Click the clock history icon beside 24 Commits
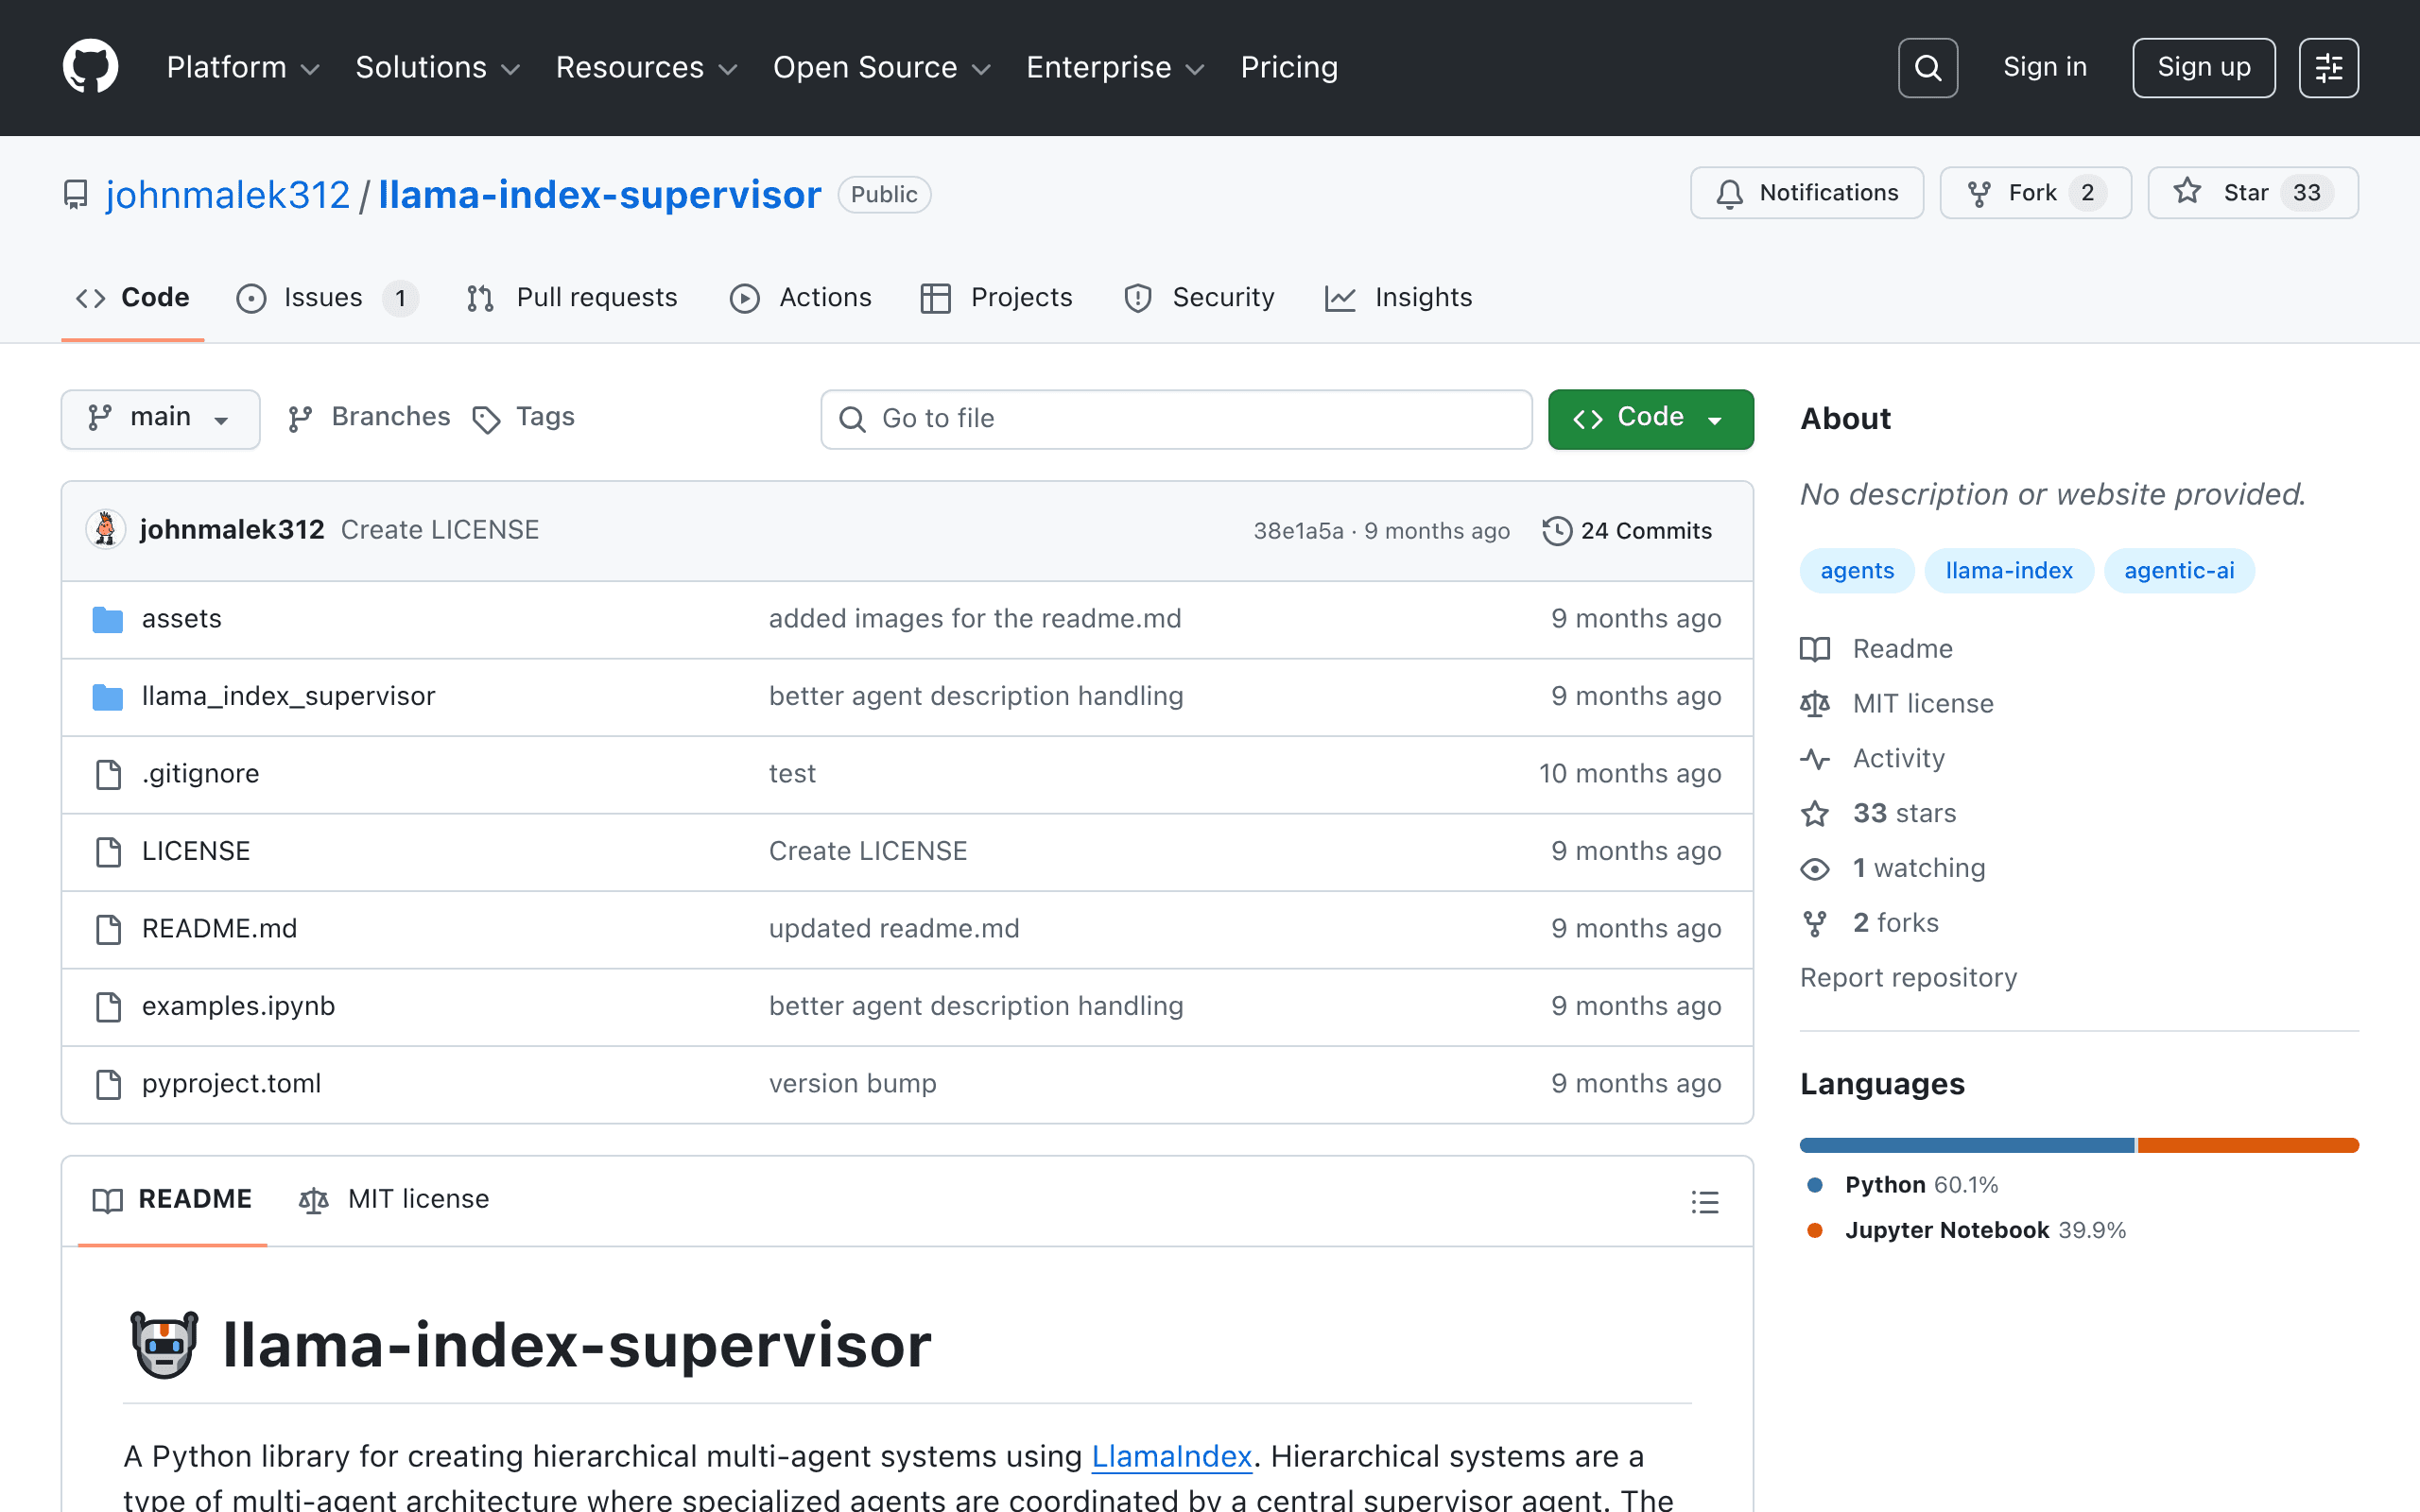Viewport: 2420px width, 1512px height. point(1556,531)
